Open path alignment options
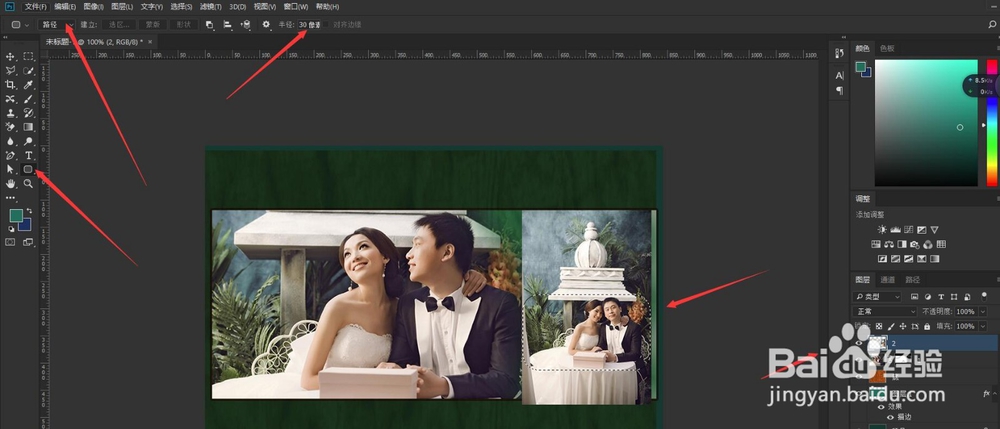1000x429 pixels. point(227,24)
